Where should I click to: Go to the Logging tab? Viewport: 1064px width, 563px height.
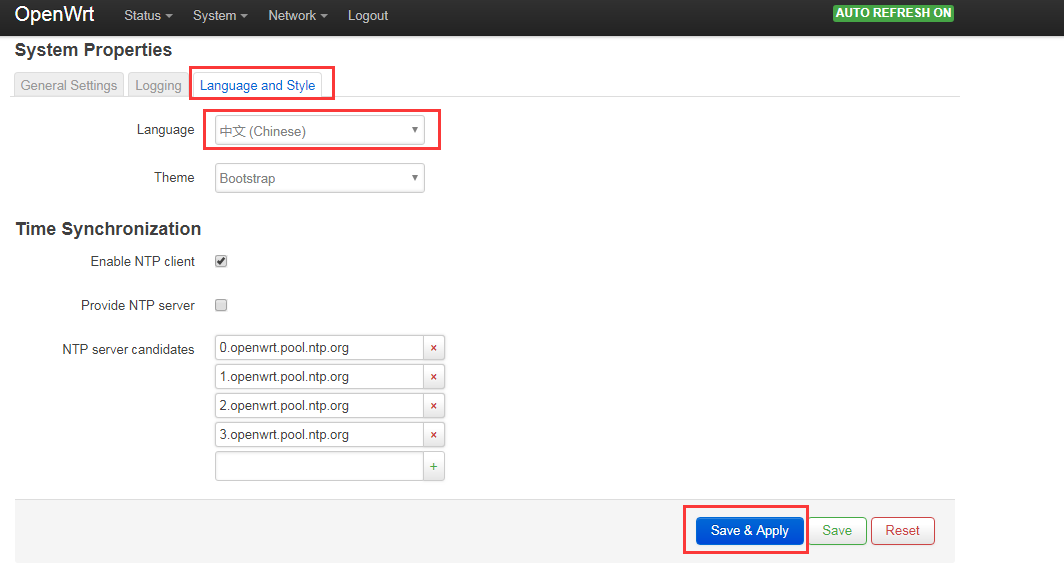(158, 85)
